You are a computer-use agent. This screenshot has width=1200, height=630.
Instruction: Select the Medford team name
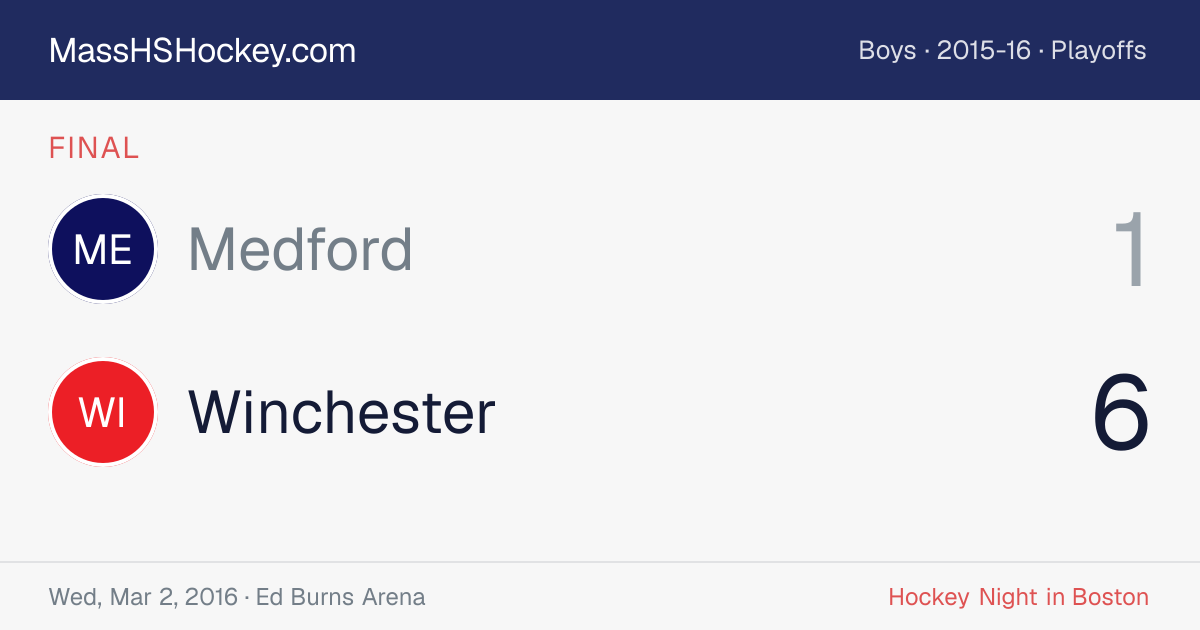tap(300, 249)
